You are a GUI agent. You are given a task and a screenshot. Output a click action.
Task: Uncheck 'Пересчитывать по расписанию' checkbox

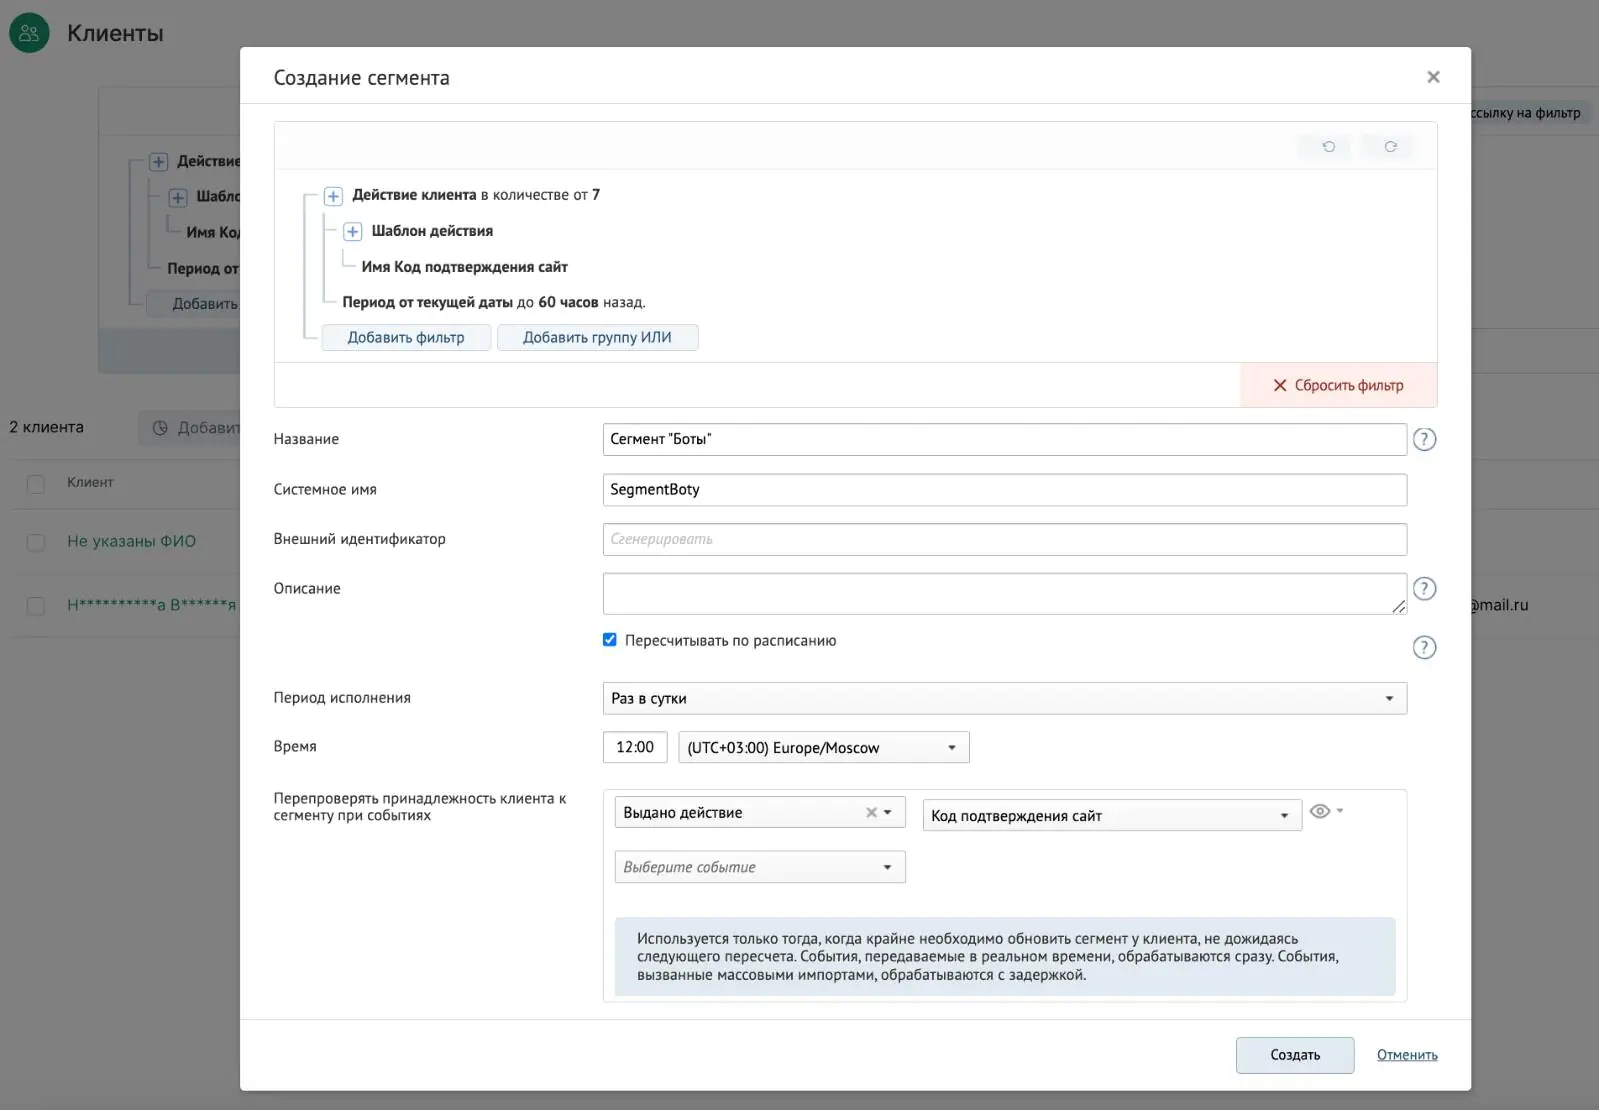pos(610,640)
